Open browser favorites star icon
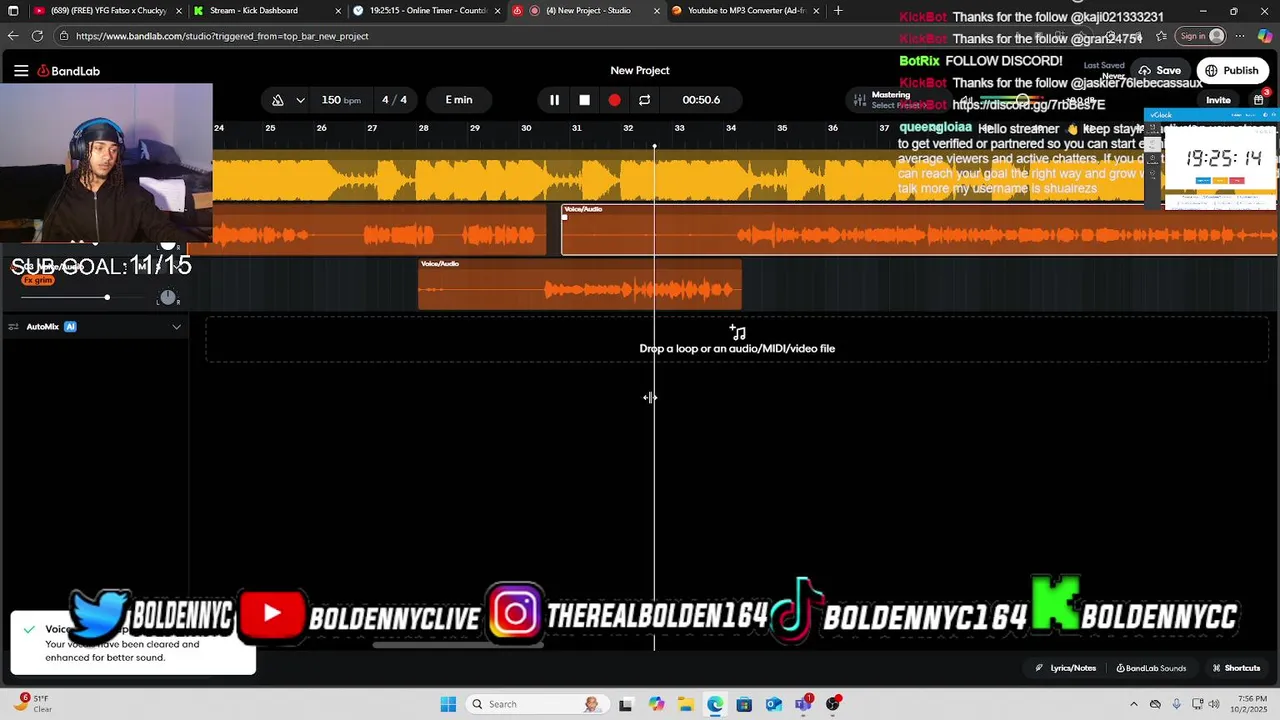1280x720 pixels. [1160, 36]
